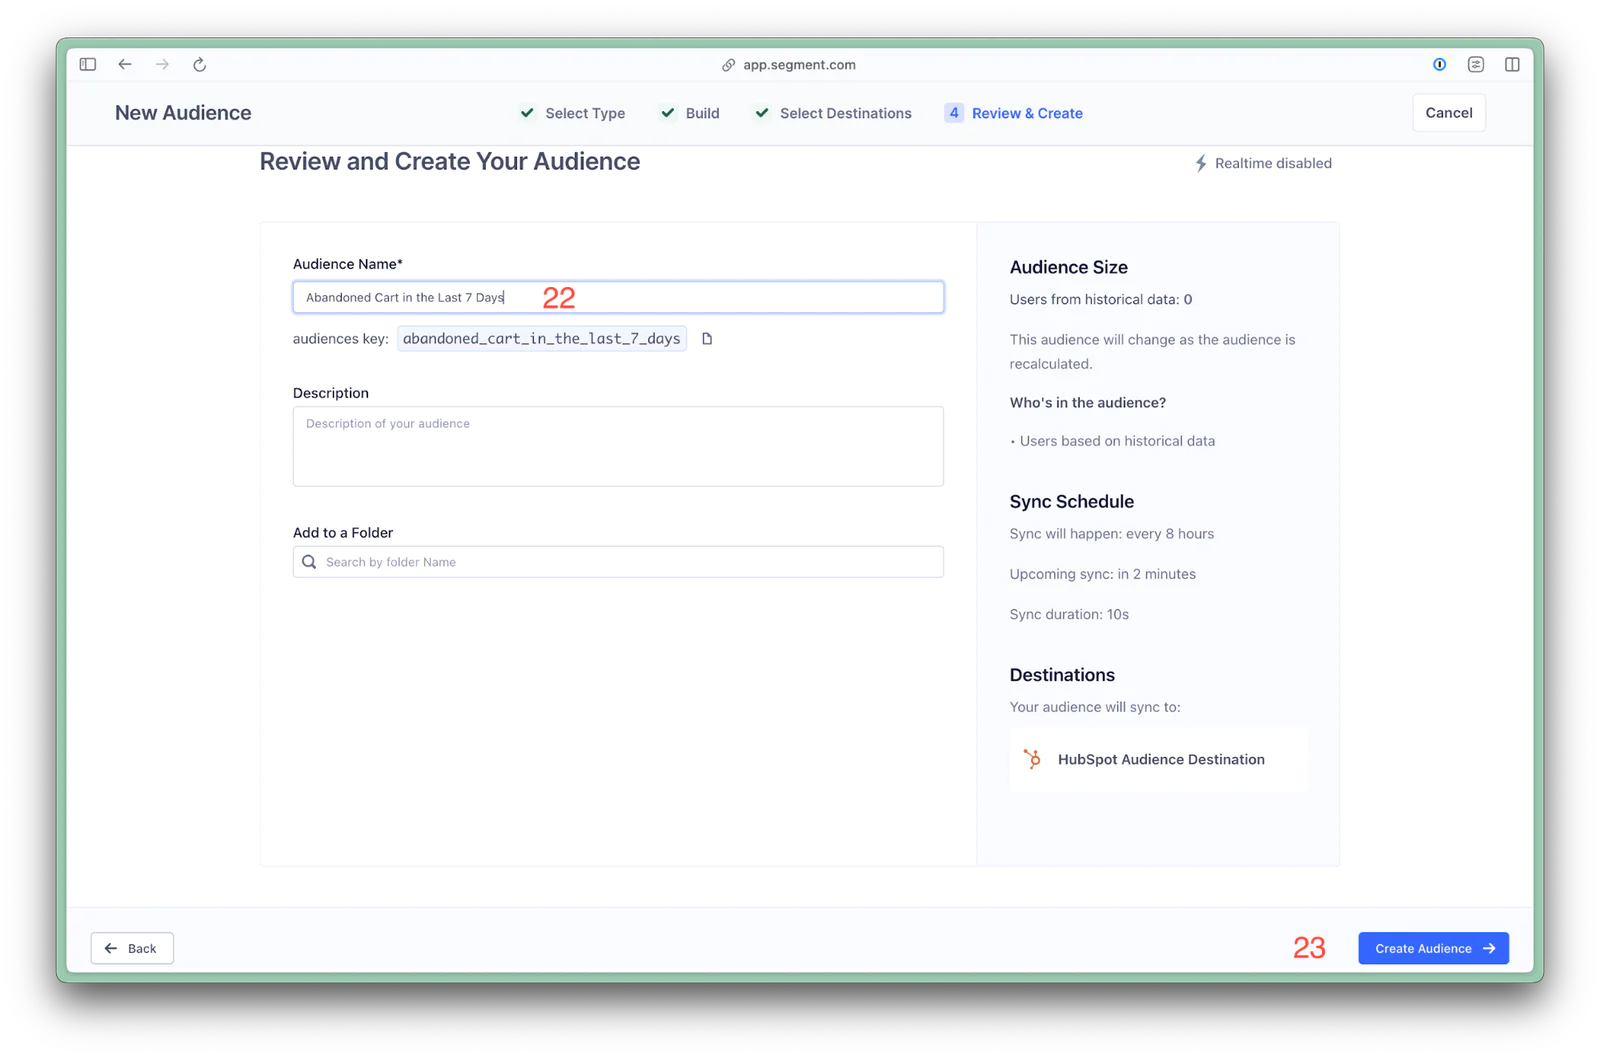Viewport: 1600px width, 1057px height.
Task: Click the Back button at bottom left
Action: (x=132, y=948)
